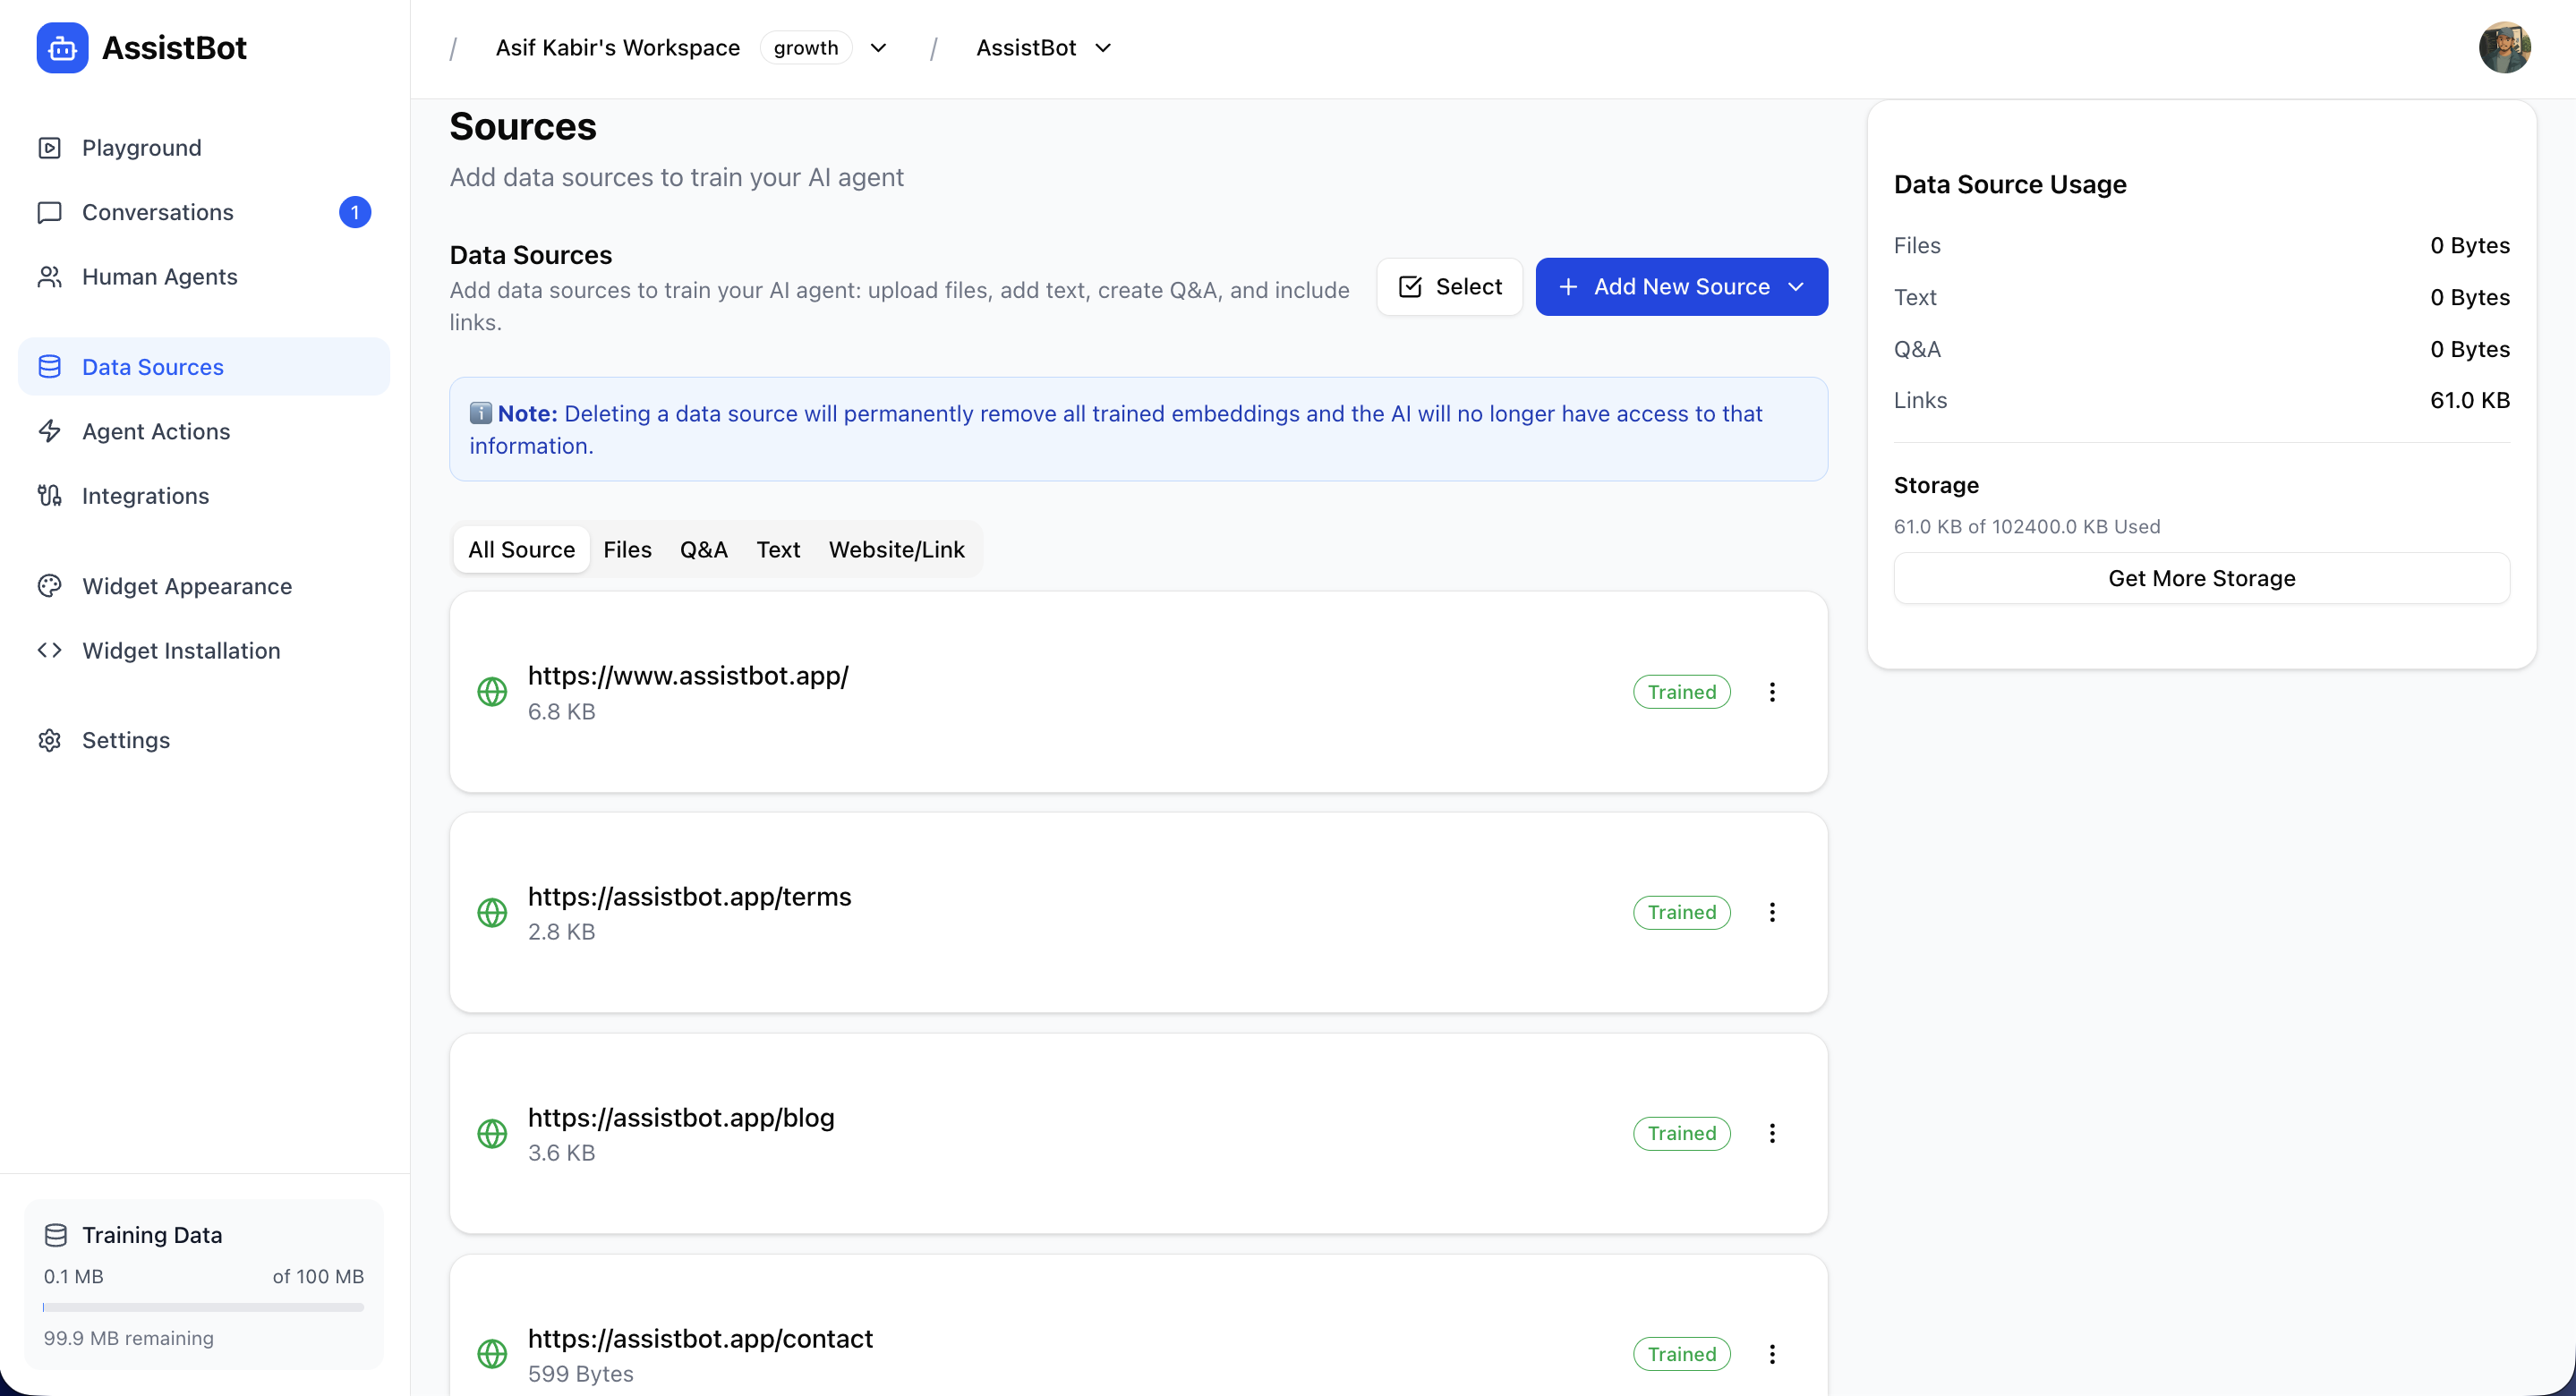Open Agent Actions
Image resolution: width=2576 pixels, height=1396 pixels.
[155, 431]
